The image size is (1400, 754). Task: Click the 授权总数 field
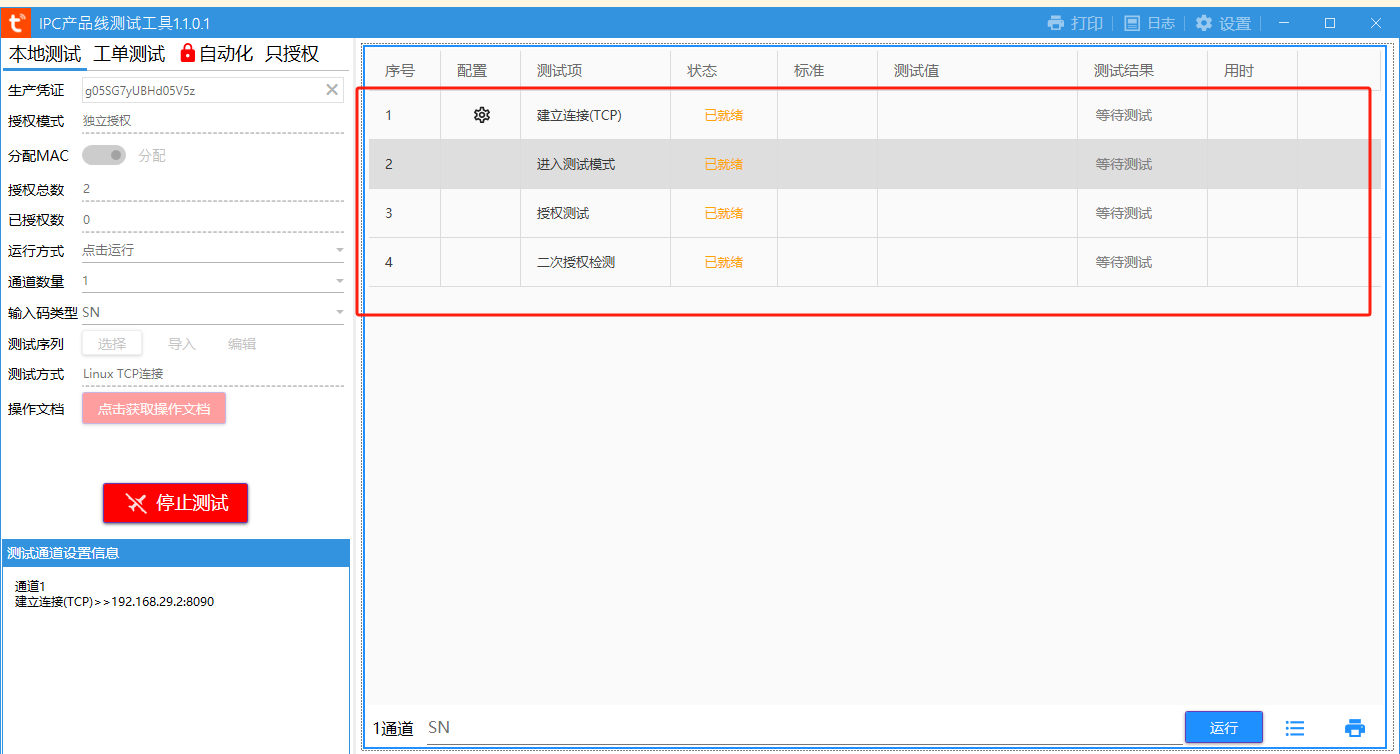(213, 189)
